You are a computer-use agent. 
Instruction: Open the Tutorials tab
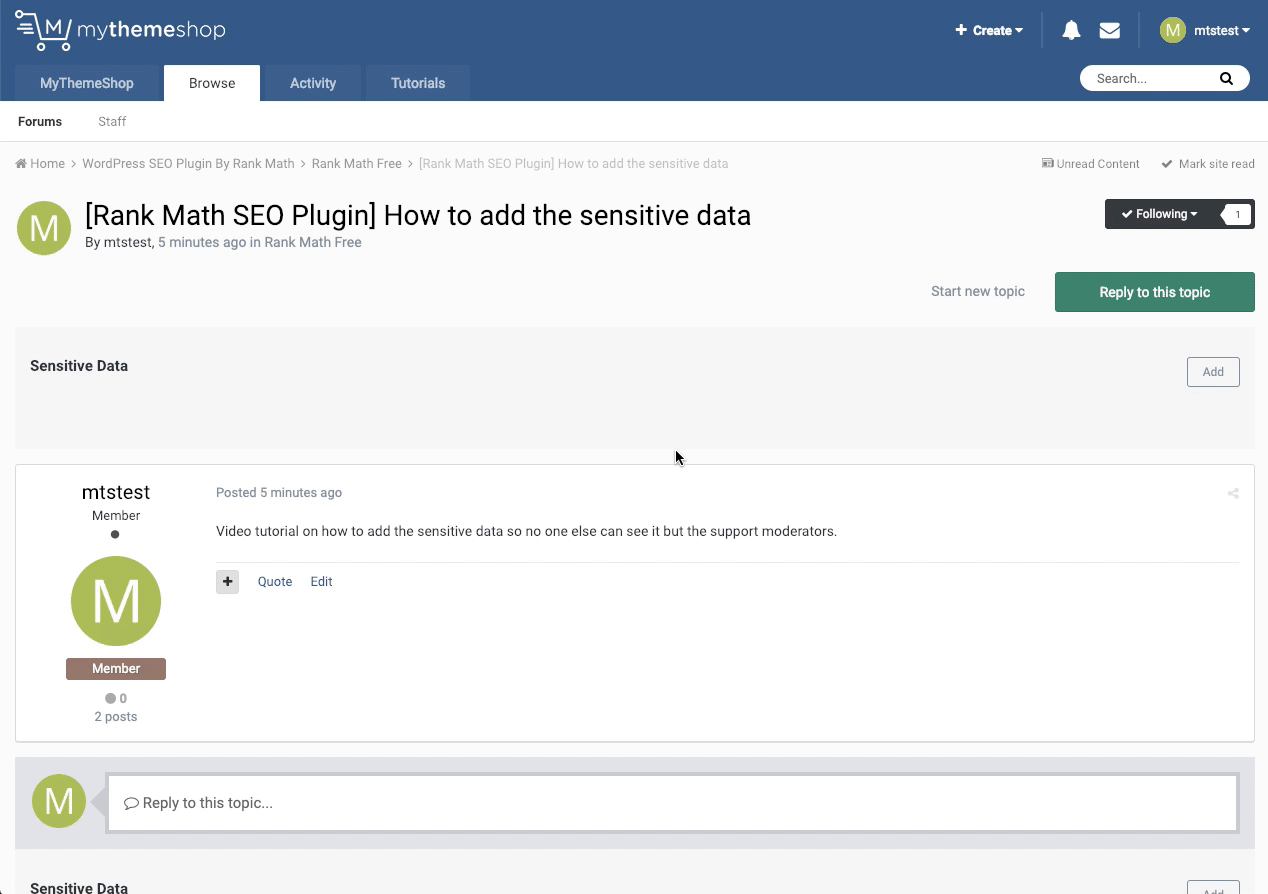(x=418, y=83)
